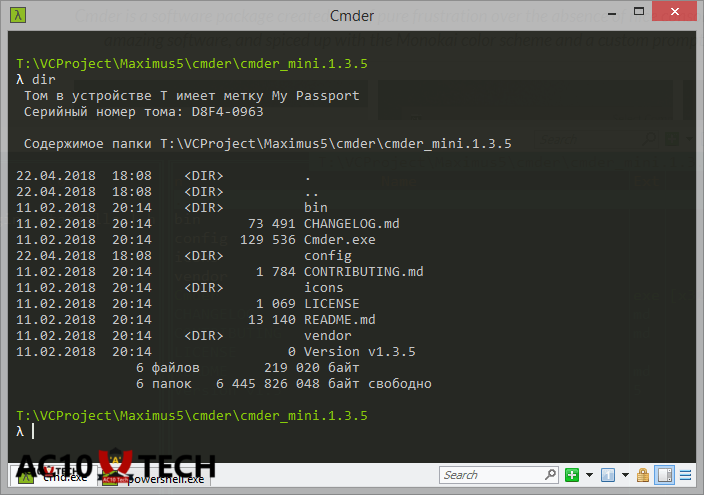The image size is (704, 495).
Task: Close the Cmder window
Action: point(674,12)
